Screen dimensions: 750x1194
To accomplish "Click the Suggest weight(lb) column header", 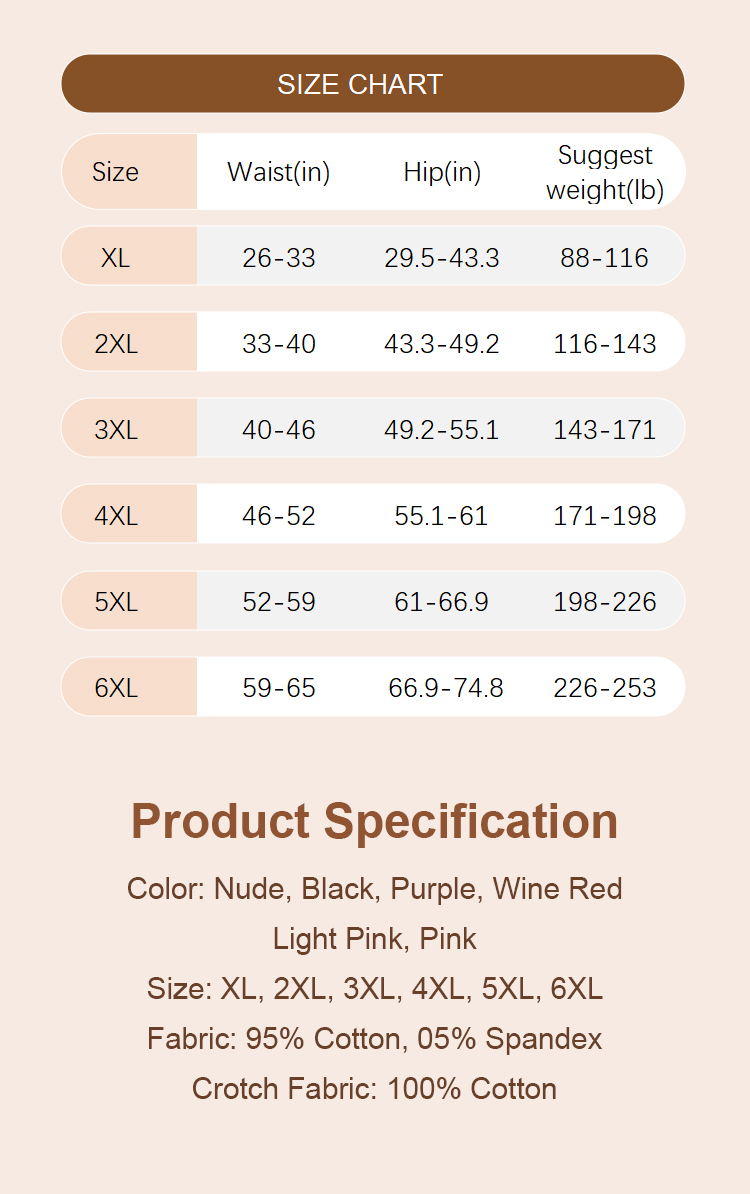I will [605, 172].
